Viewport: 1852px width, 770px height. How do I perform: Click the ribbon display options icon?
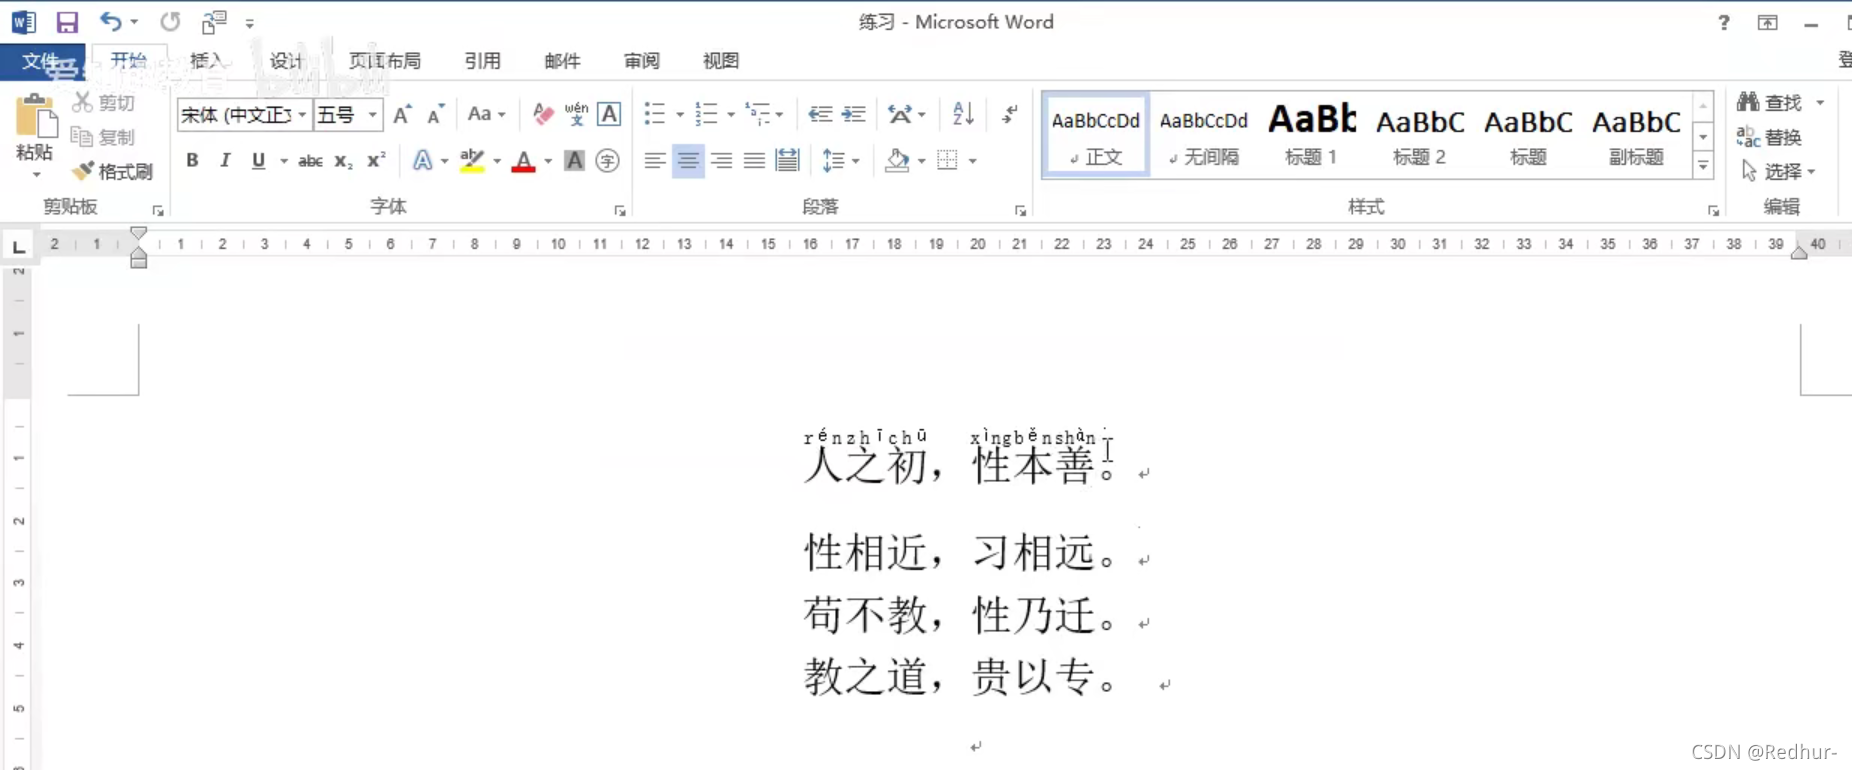1768,22
